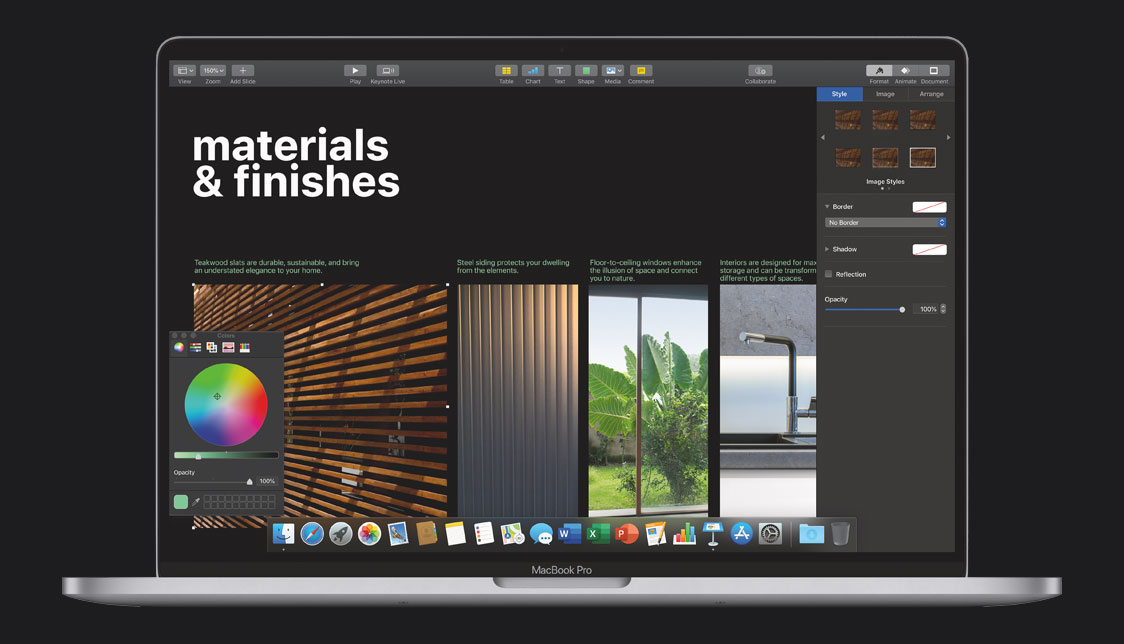
Task: Click the 'materials & finishes' title text
Action: 295,163
